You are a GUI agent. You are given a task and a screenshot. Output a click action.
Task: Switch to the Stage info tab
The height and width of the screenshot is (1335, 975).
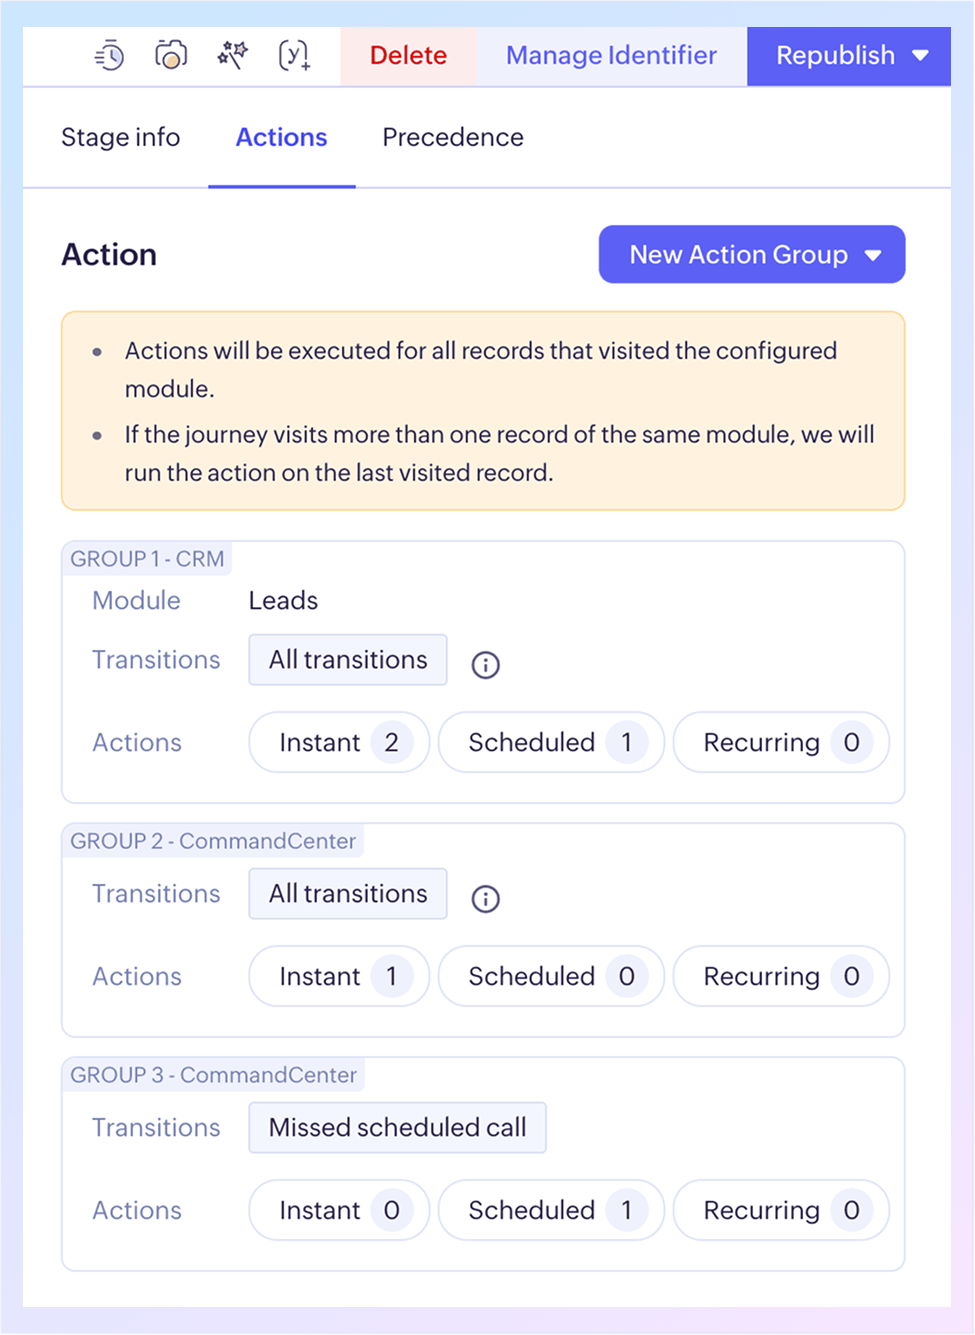click(121, 137)
